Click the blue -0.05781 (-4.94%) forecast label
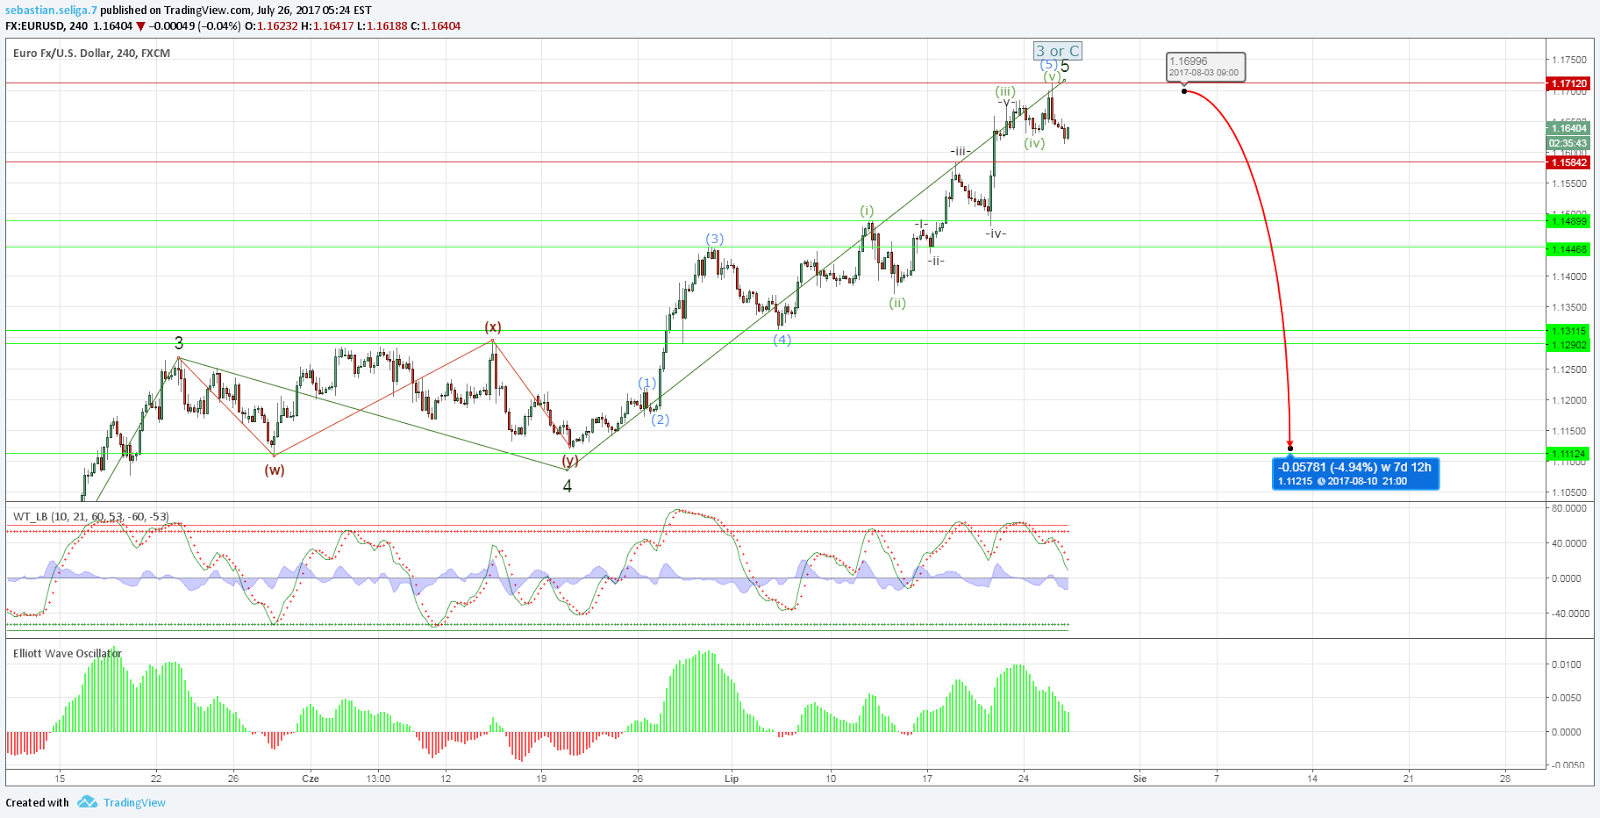The image size is (1600, 818). (1356, 473)
